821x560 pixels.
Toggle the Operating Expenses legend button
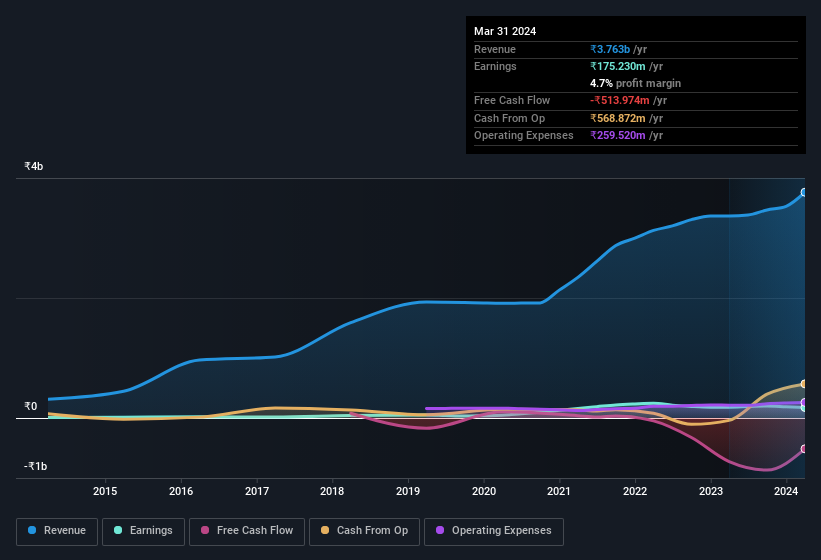pos(494,531)
